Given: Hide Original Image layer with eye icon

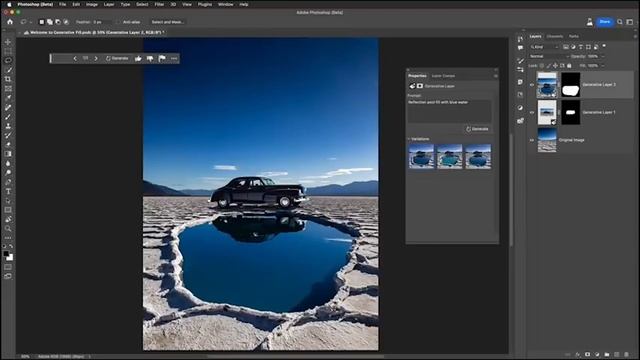Looking at the screenshot, I should pos(532,140).
